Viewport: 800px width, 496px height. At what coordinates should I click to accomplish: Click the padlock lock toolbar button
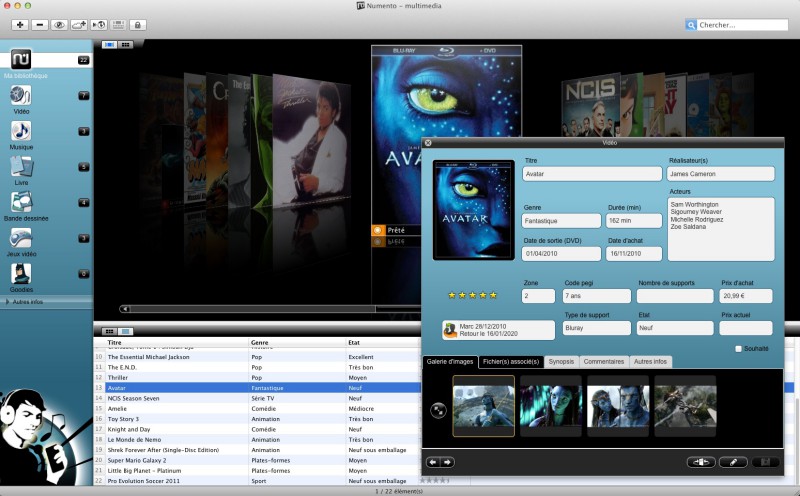coord(138,24)
